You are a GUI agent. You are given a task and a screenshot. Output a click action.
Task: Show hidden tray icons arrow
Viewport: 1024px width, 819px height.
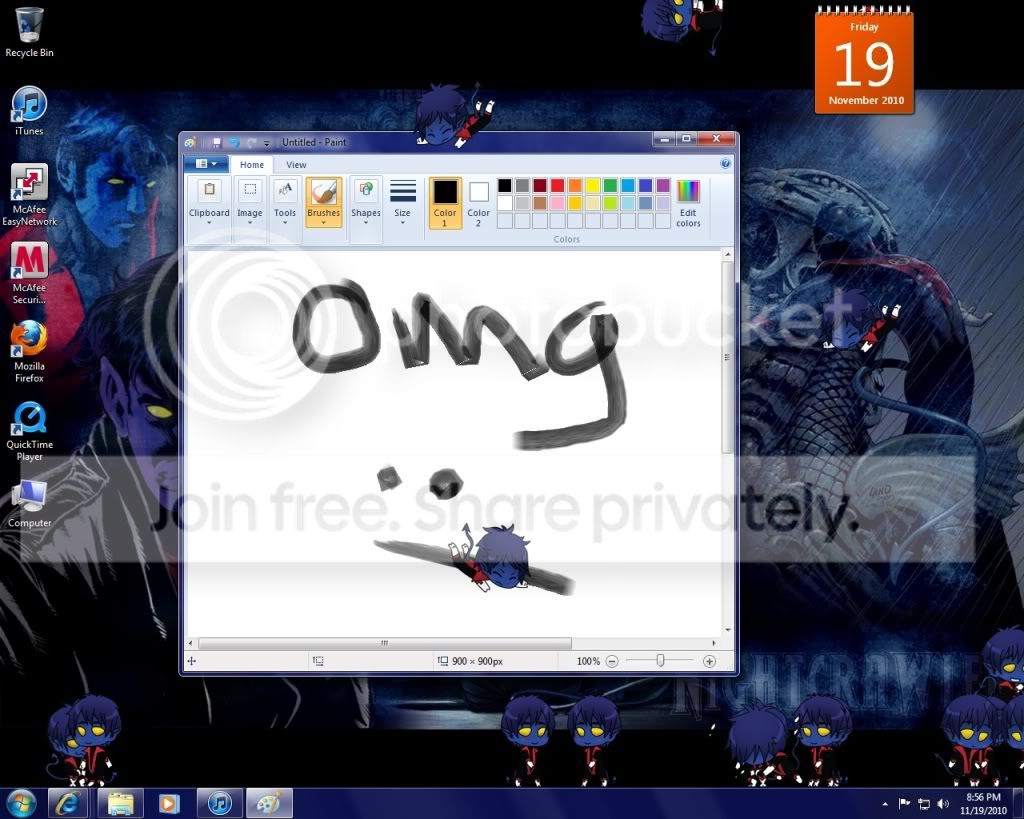885,804
